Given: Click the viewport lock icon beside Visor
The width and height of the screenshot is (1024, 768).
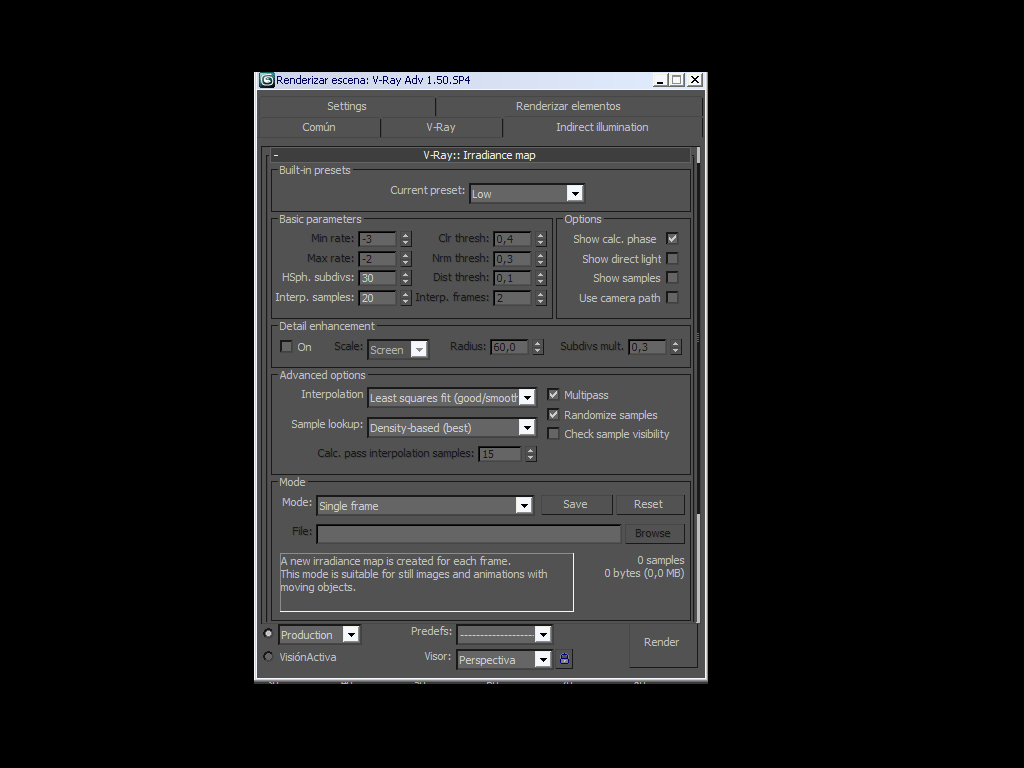Looking at the screenshot, I should (564, 659).
